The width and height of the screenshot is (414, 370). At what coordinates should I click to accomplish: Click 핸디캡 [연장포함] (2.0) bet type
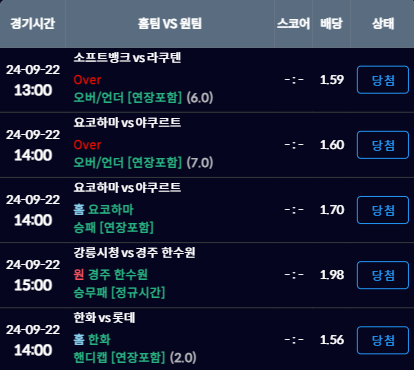(x=135, y=358)
